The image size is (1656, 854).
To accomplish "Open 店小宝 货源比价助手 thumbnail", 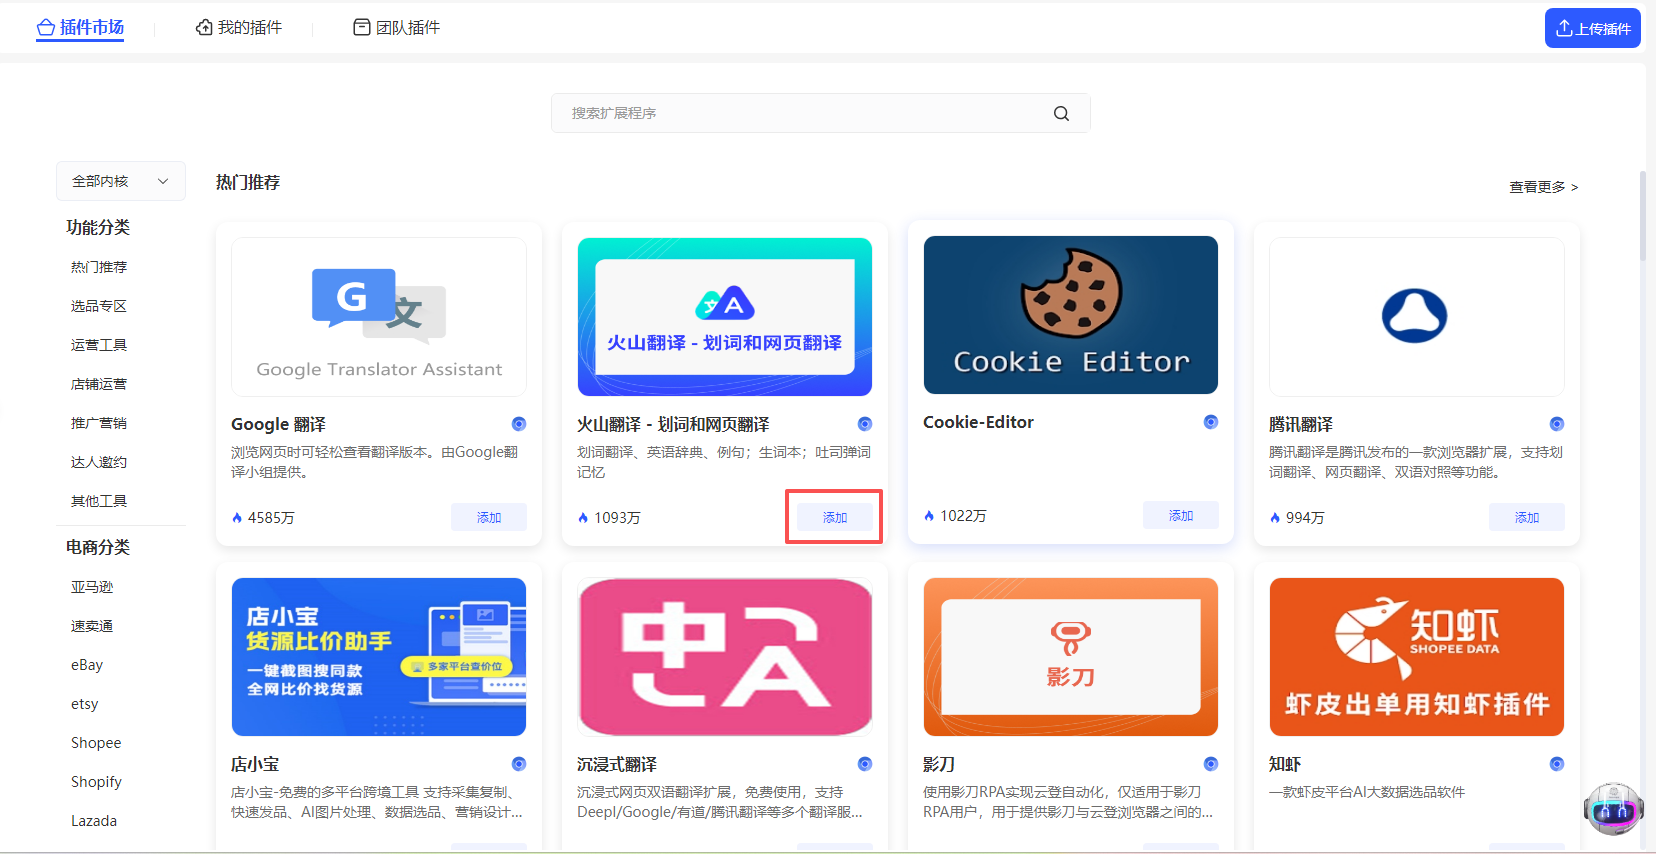I will coord(379,657).
